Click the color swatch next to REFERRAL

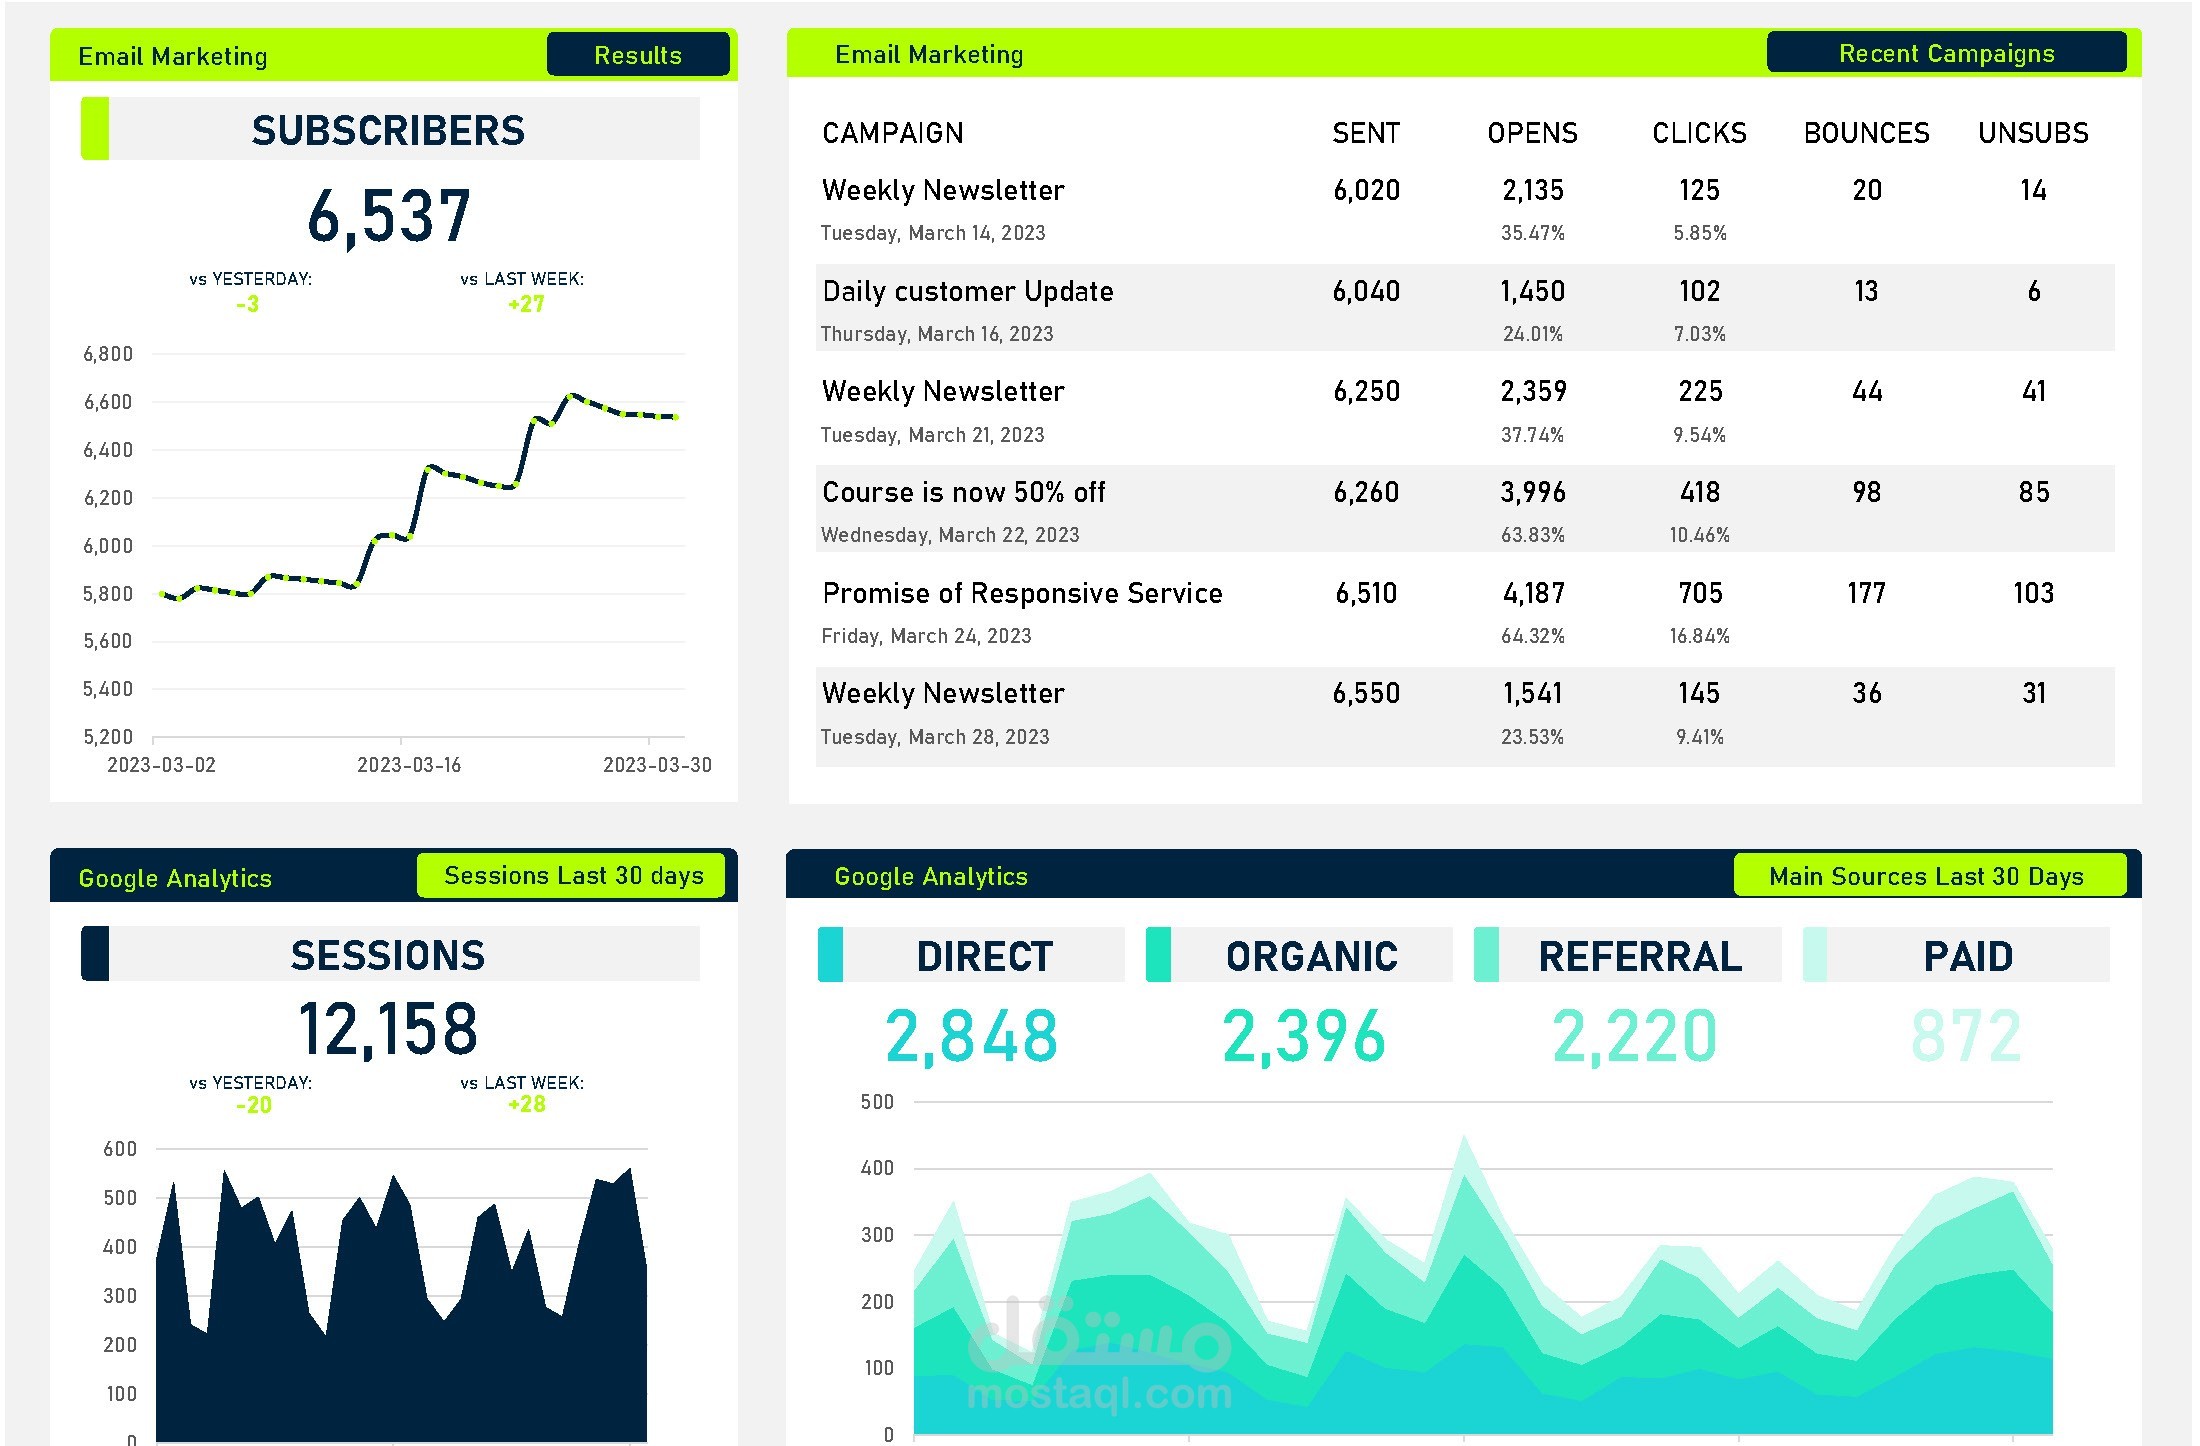pyautogui.click(x=1486, y=955)
